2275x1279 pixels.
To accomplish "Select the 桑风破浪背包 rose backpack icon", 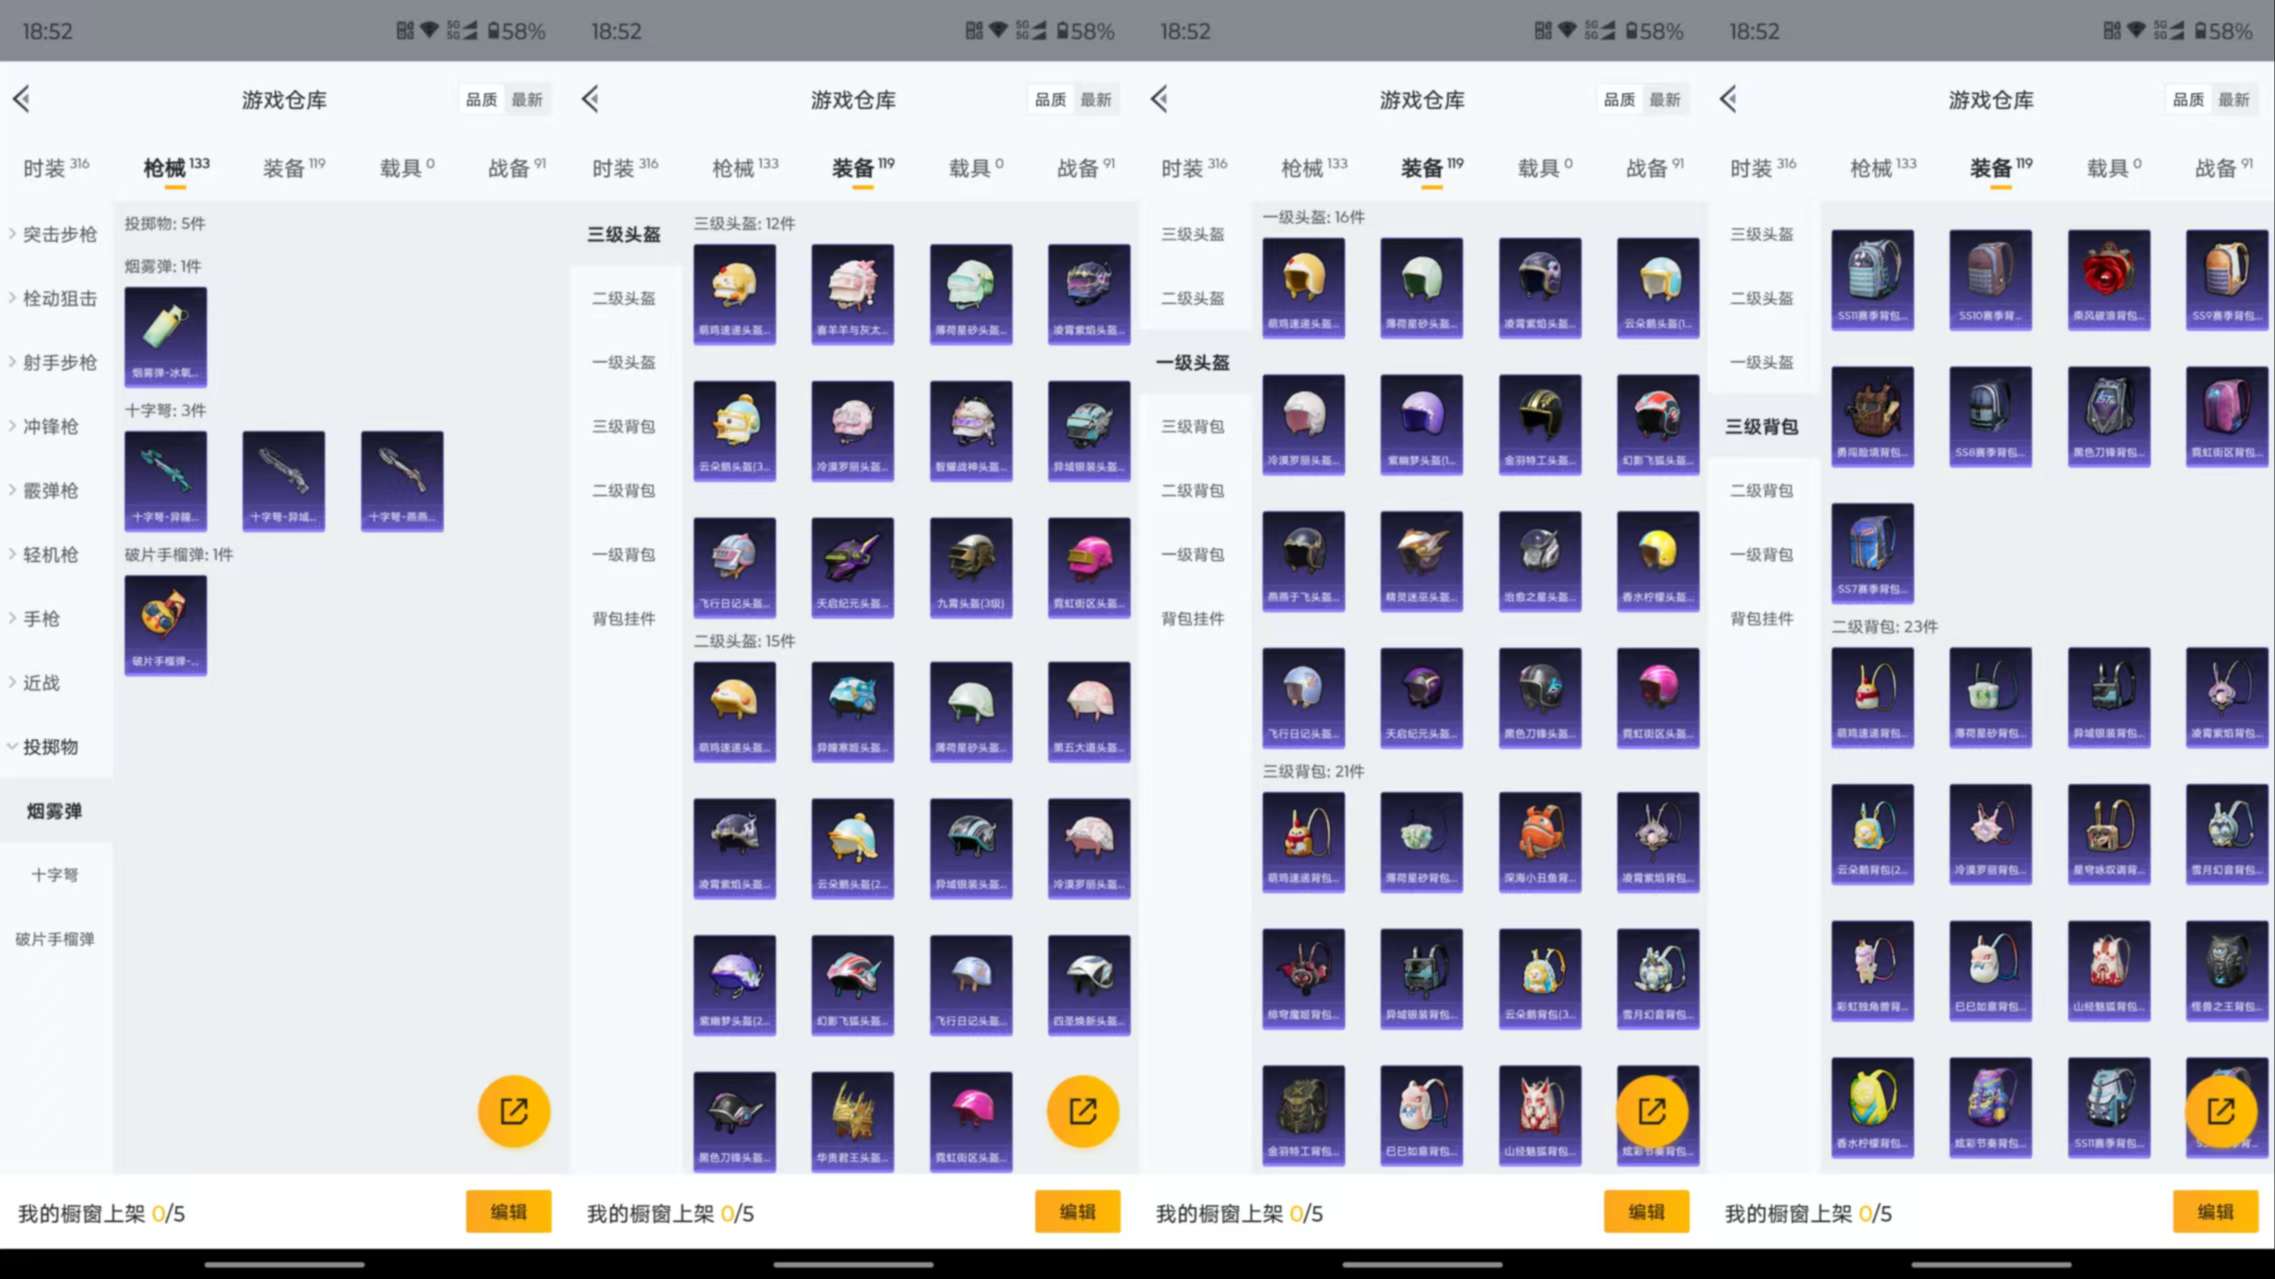I will (x=2109, y=280).
